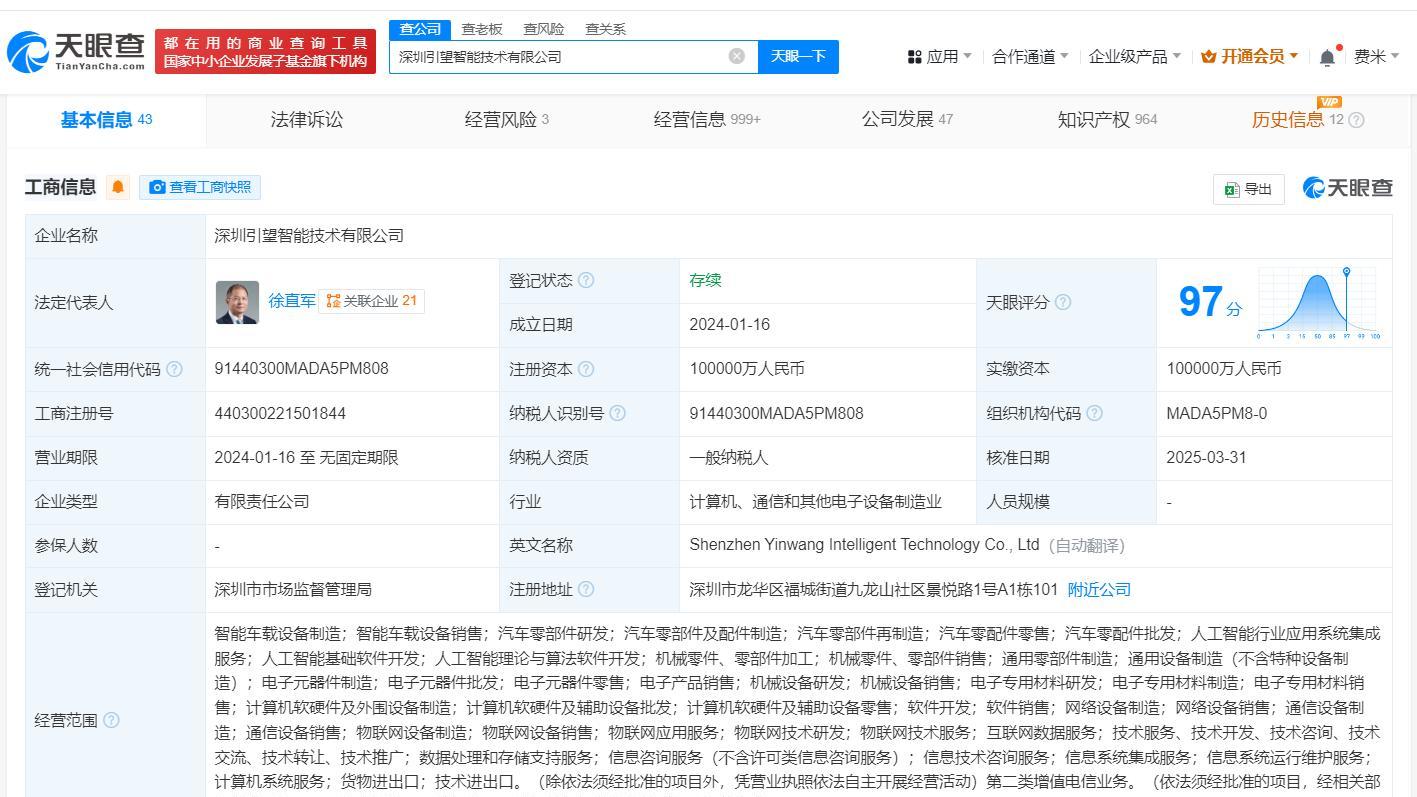Image resolution: width=1417 pixels, height=797 pixels.
Task: Switch to the 经营信息 tab
Action: pos(707,120)
